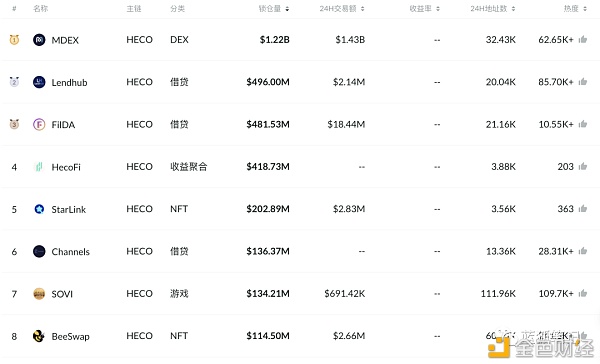This screenshot has height=364, width=600.
Task: Toggle the thumbs-up for Lendhub
Action: click(x=583, y=82)
